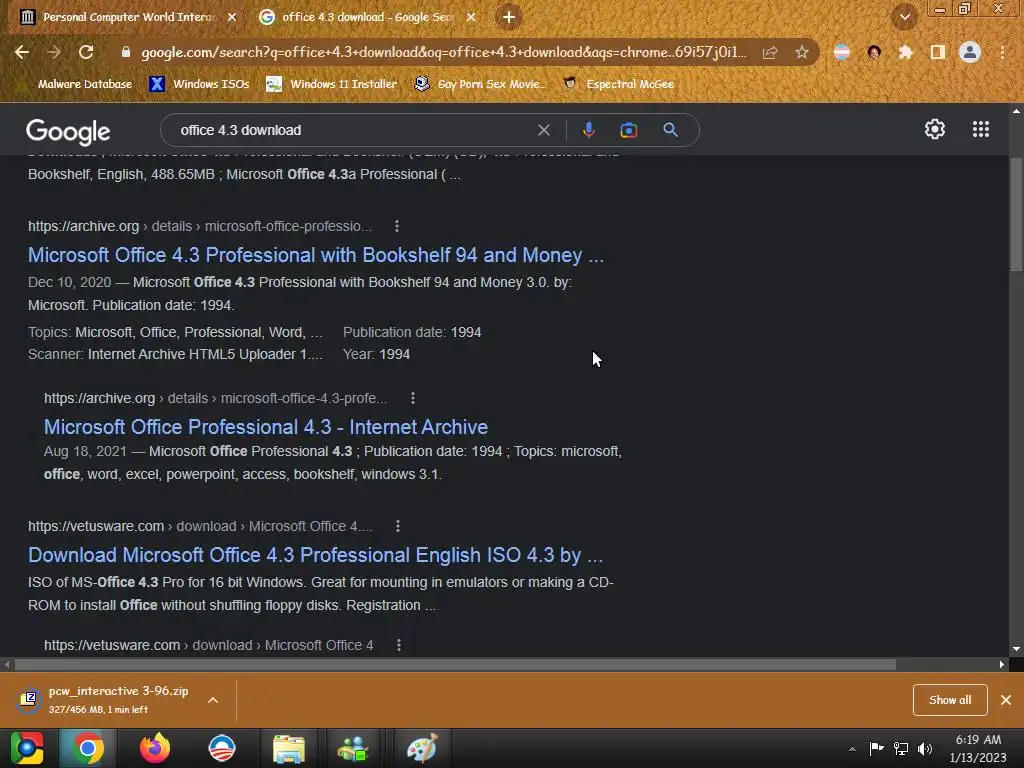Image resolution: width=1024 pixels, height=768 pixels.
Task: Open options for archive.org Professional 4.3 result
Action: (x=413, y=398)
